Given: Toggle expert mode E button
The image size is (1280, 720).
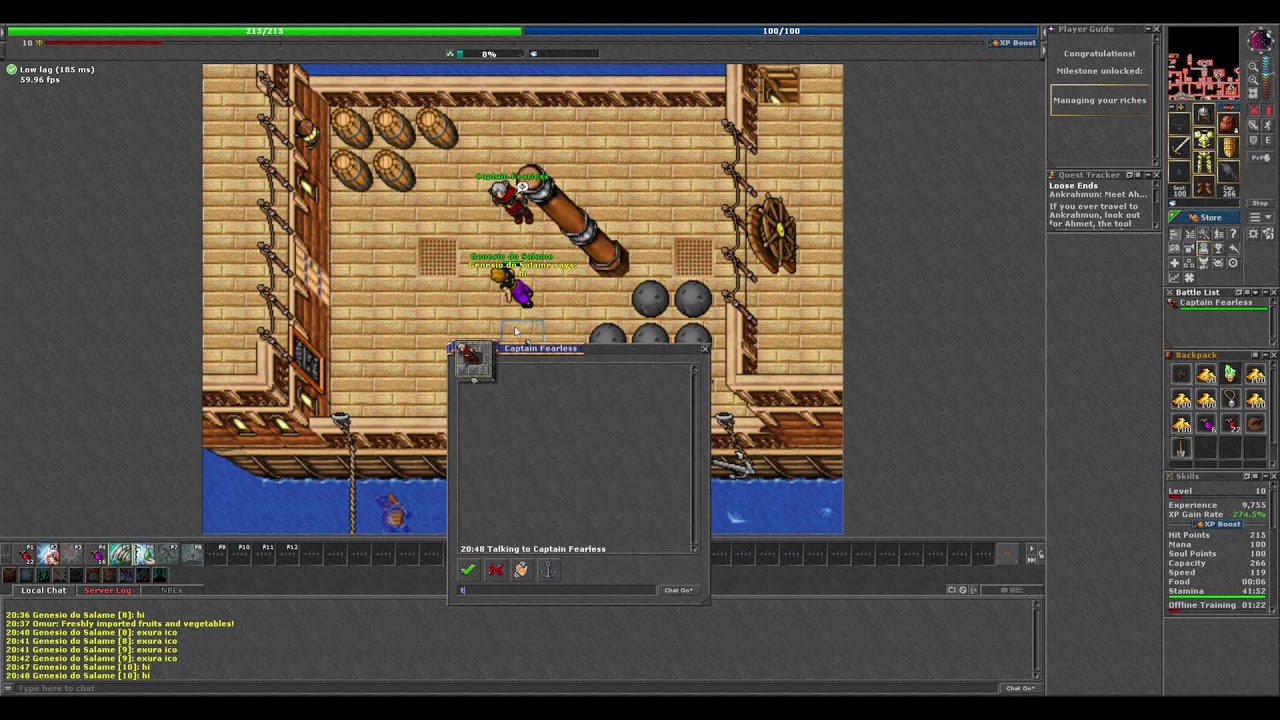Looking at the screenshot, I should pos(1268,141).
